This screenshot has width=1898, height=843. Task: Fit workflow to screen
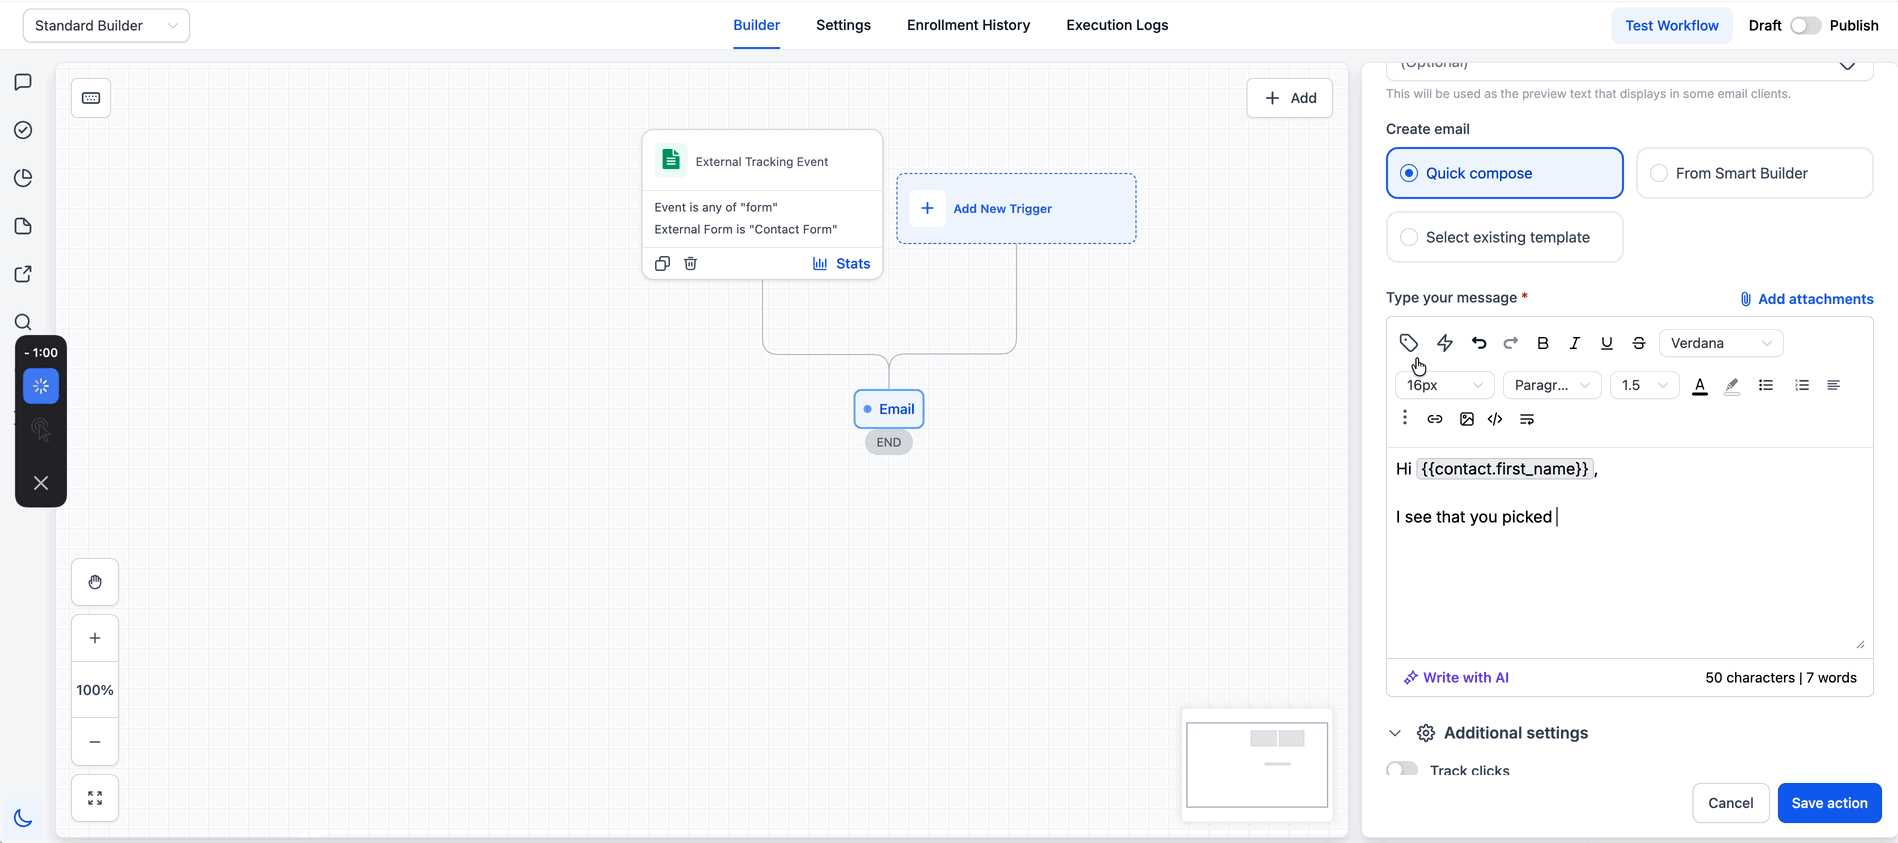click(x=95, y=798)
